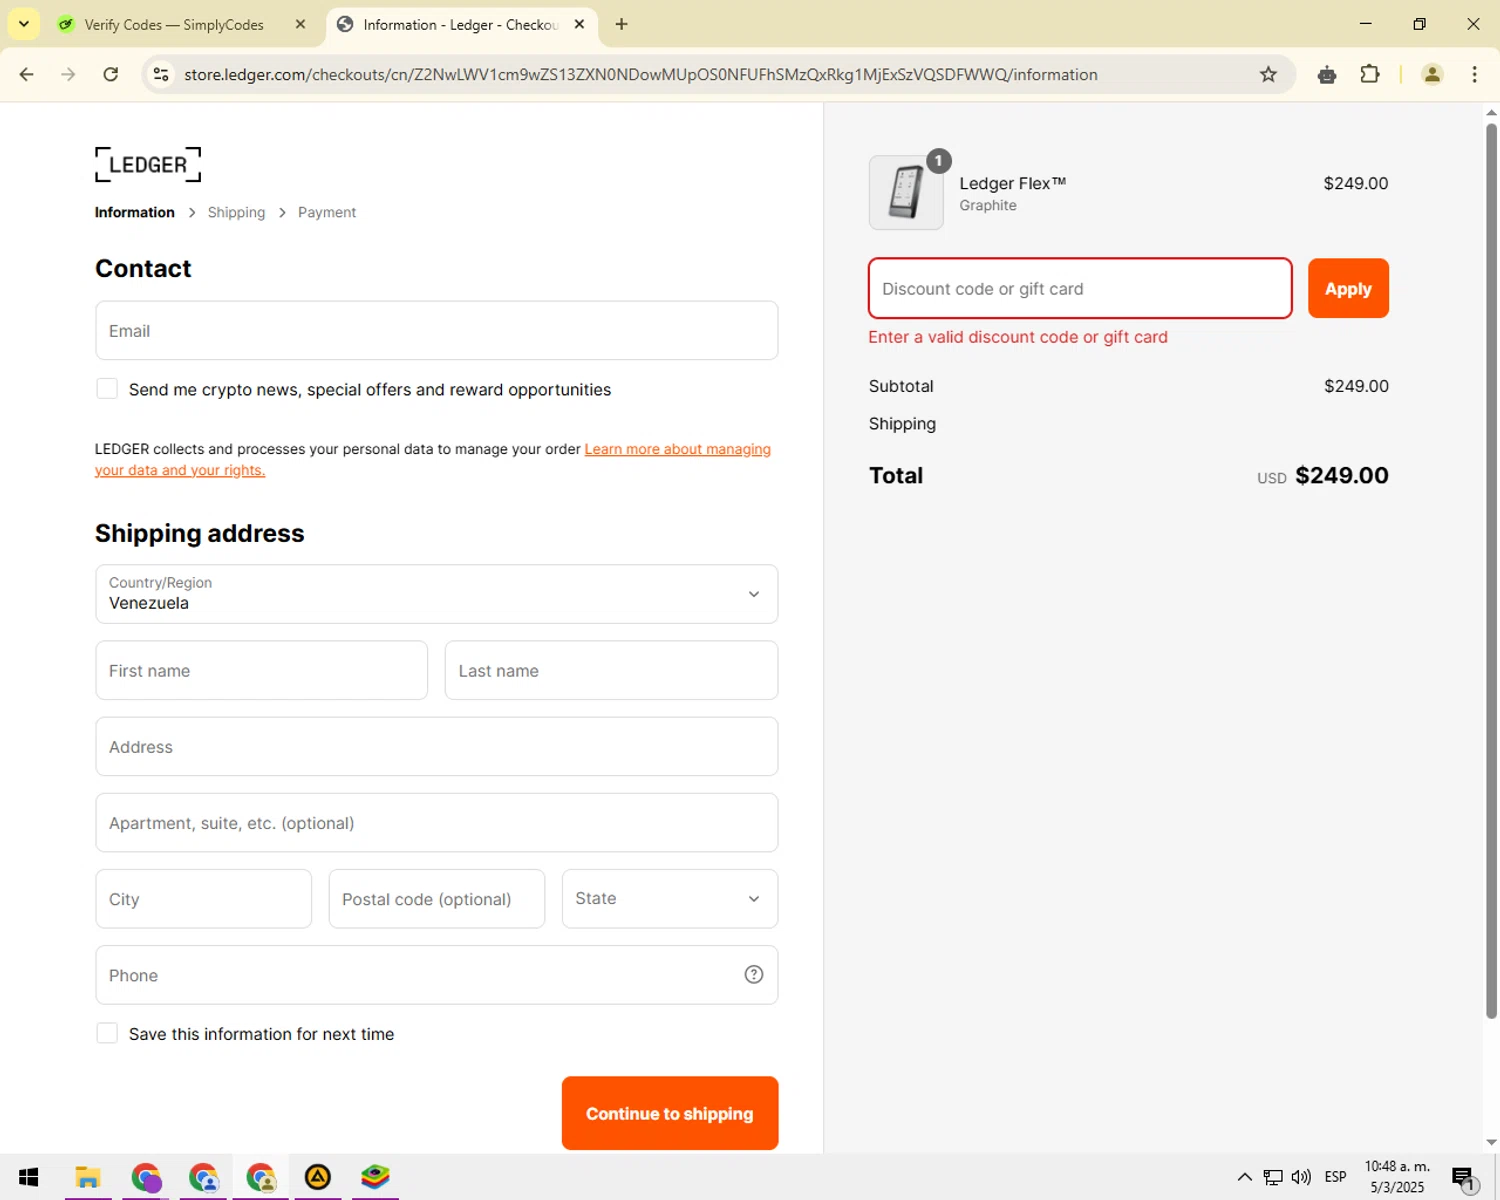Show hidden system tray icons
This screenshot has width=1500, height=1200.
tap(1244, 1177)
